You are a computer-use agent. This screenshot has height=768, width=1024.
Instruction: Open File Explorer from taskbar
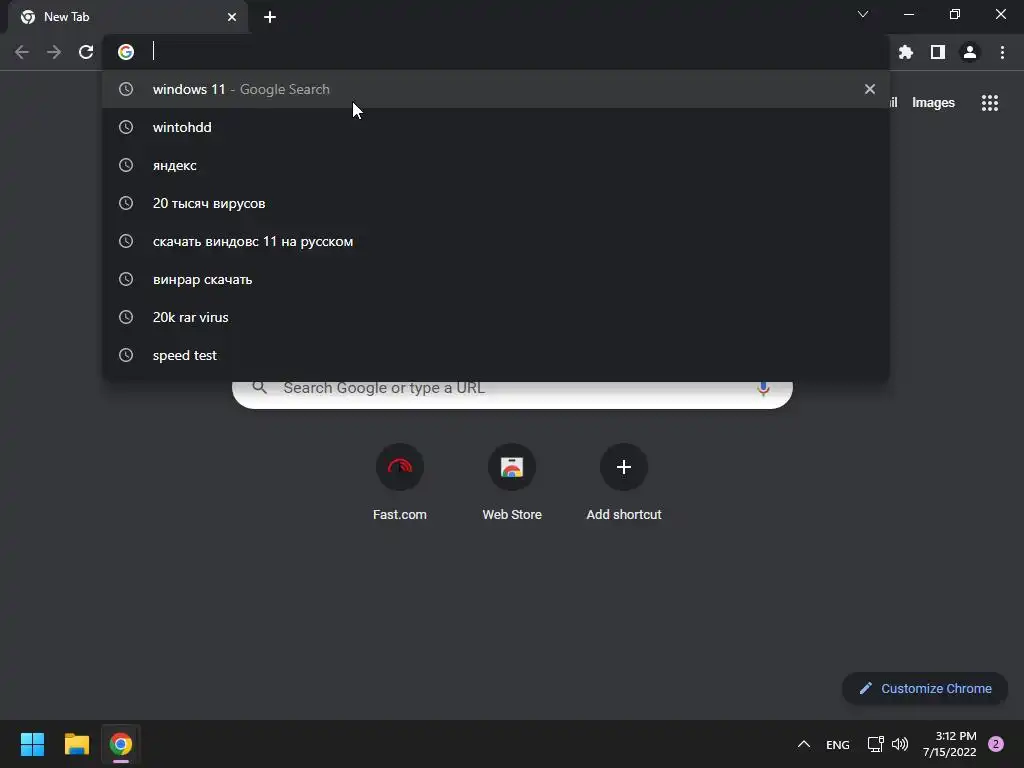[x=76, y=744]
